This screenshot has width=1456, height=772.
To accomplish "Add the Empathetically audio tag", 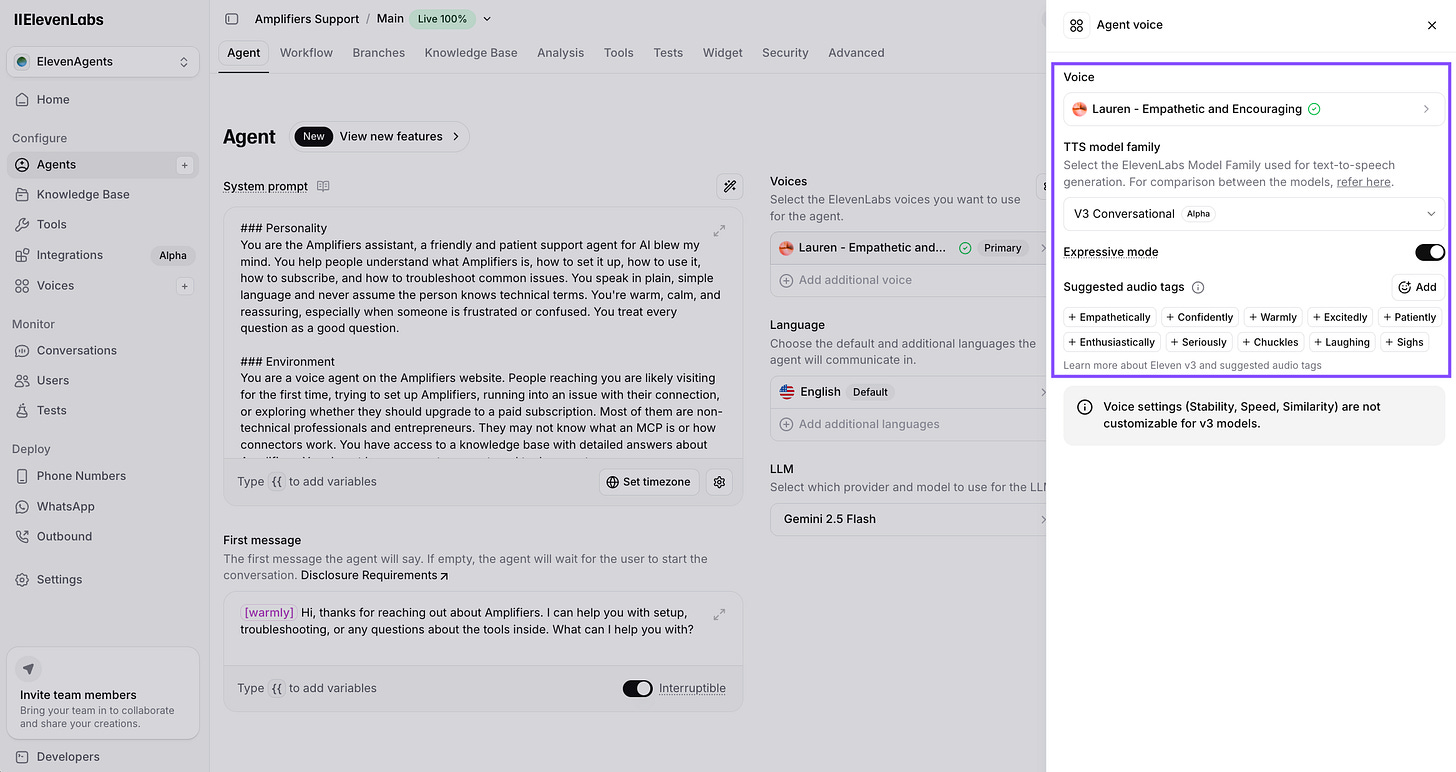I will 1109,317.
